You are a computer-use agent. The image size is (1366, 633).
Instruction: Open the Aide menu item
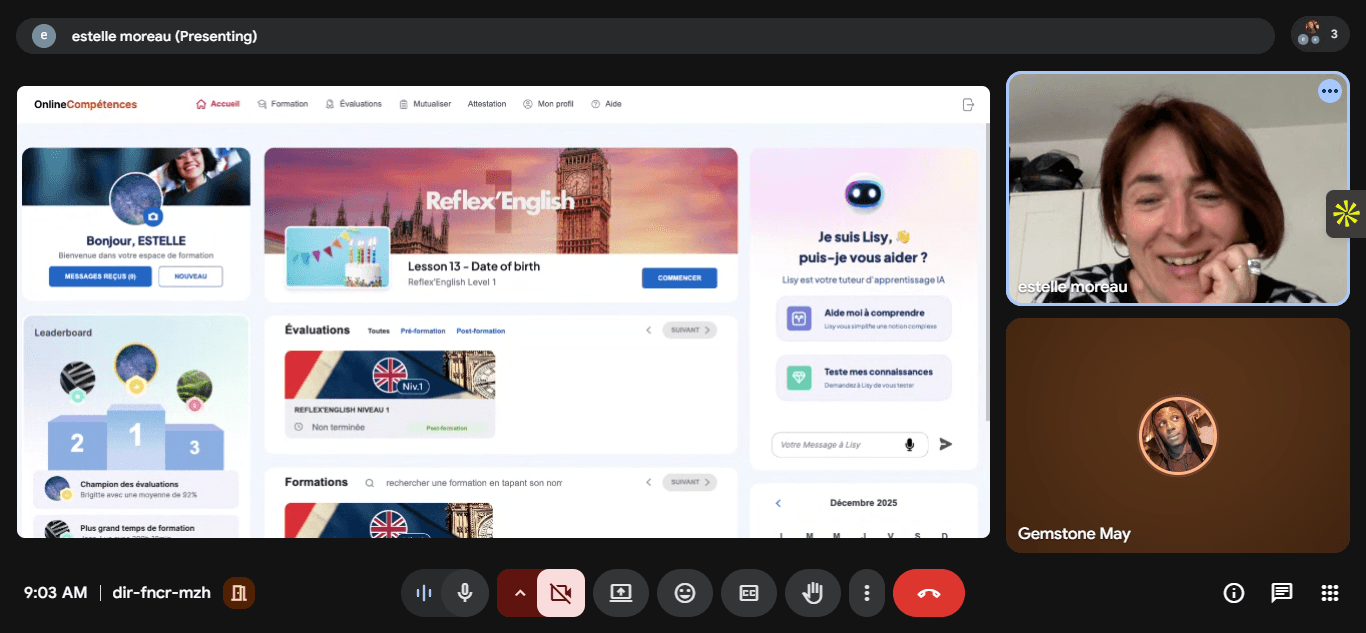point(606,104)
